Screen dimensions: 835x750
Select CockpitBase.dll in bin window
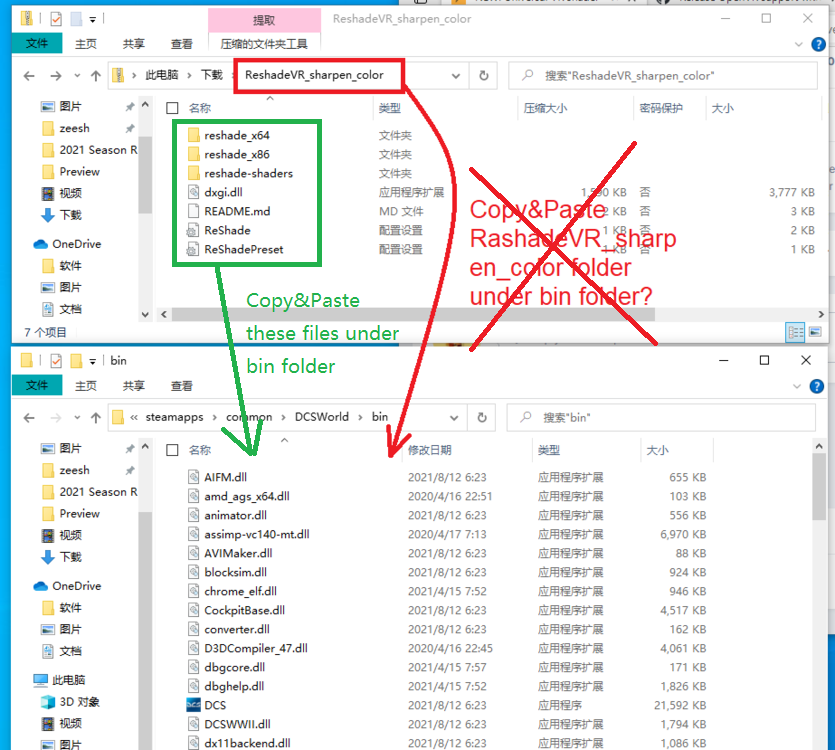coord(244,610)
